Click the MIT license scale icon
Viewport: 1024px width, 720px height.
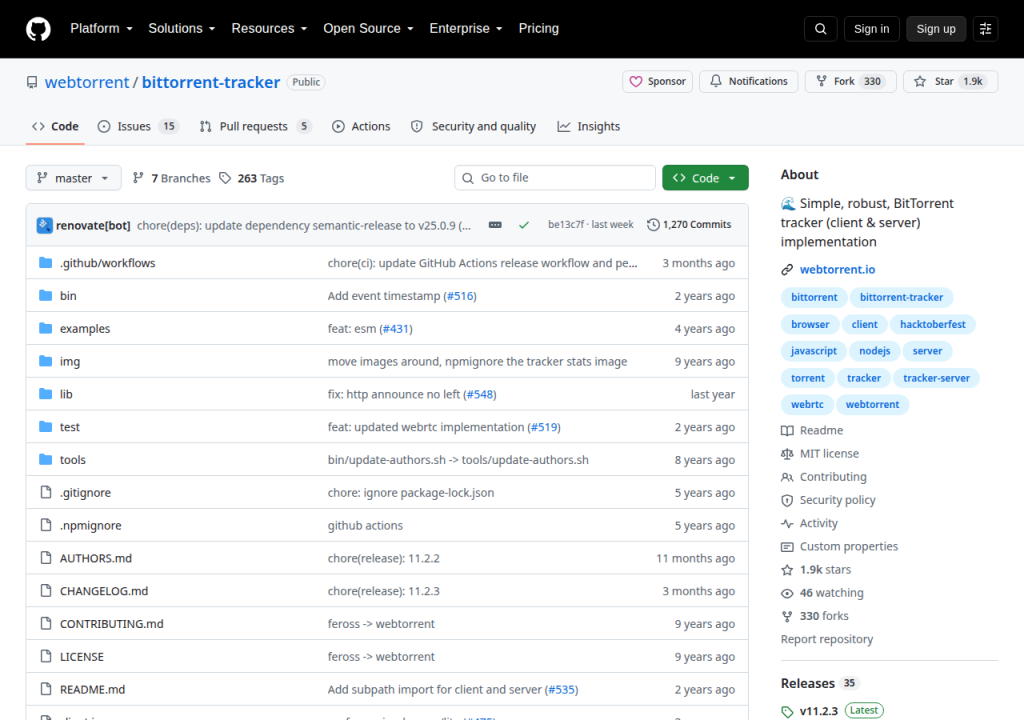[x=787, y=453]
